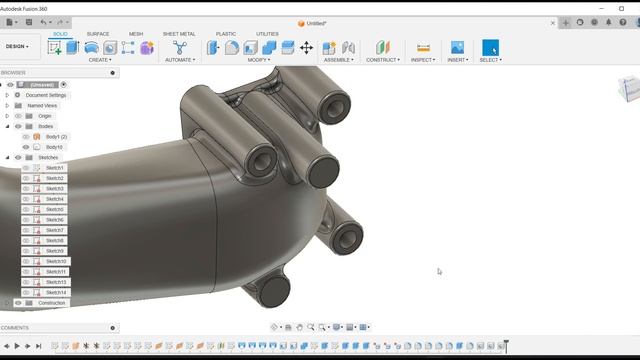Select the Combine tool icon
Screen dimensions: 640x360
[269, 48]
